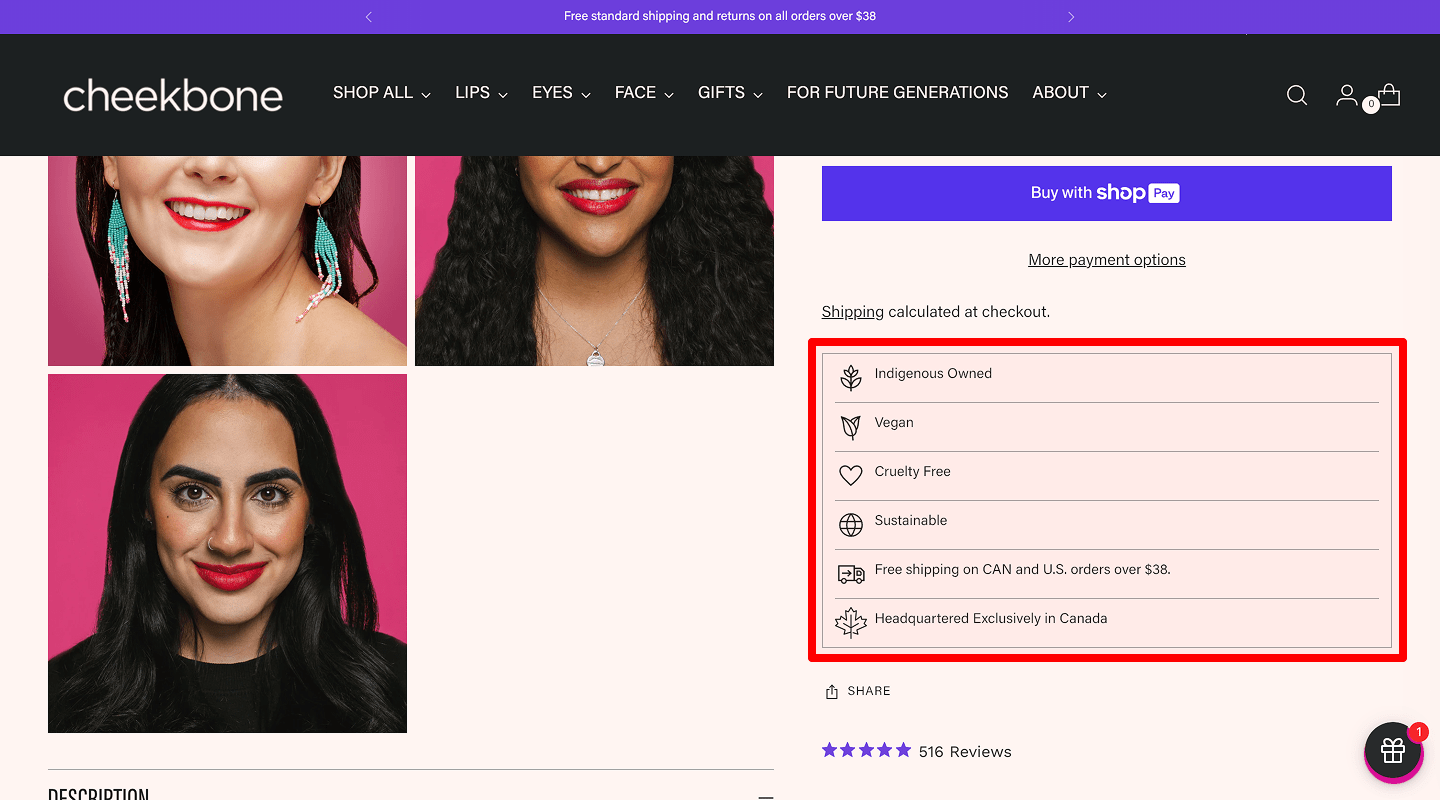The image size is (1440, 800).
Task: Click the Sustainable globe icon
Action: [851, 524]
